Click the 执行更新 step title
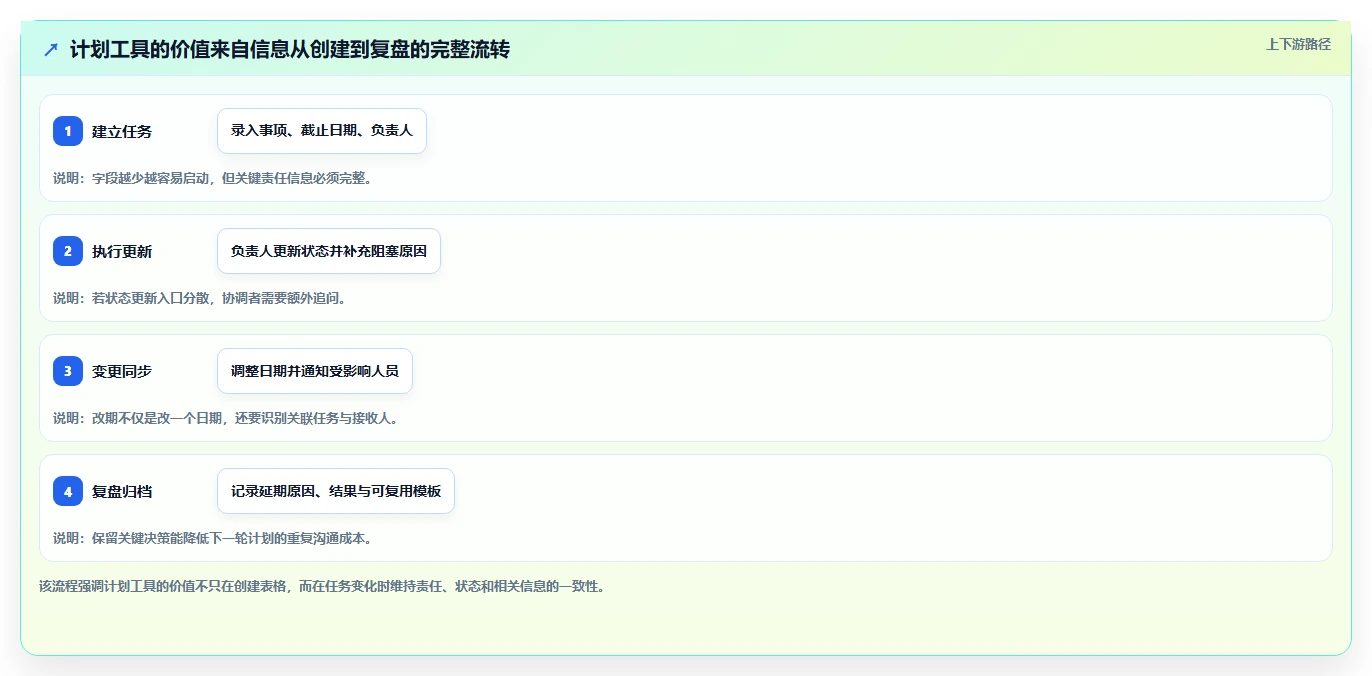This screenshot has width=1372, height=676. pos(122,251)
